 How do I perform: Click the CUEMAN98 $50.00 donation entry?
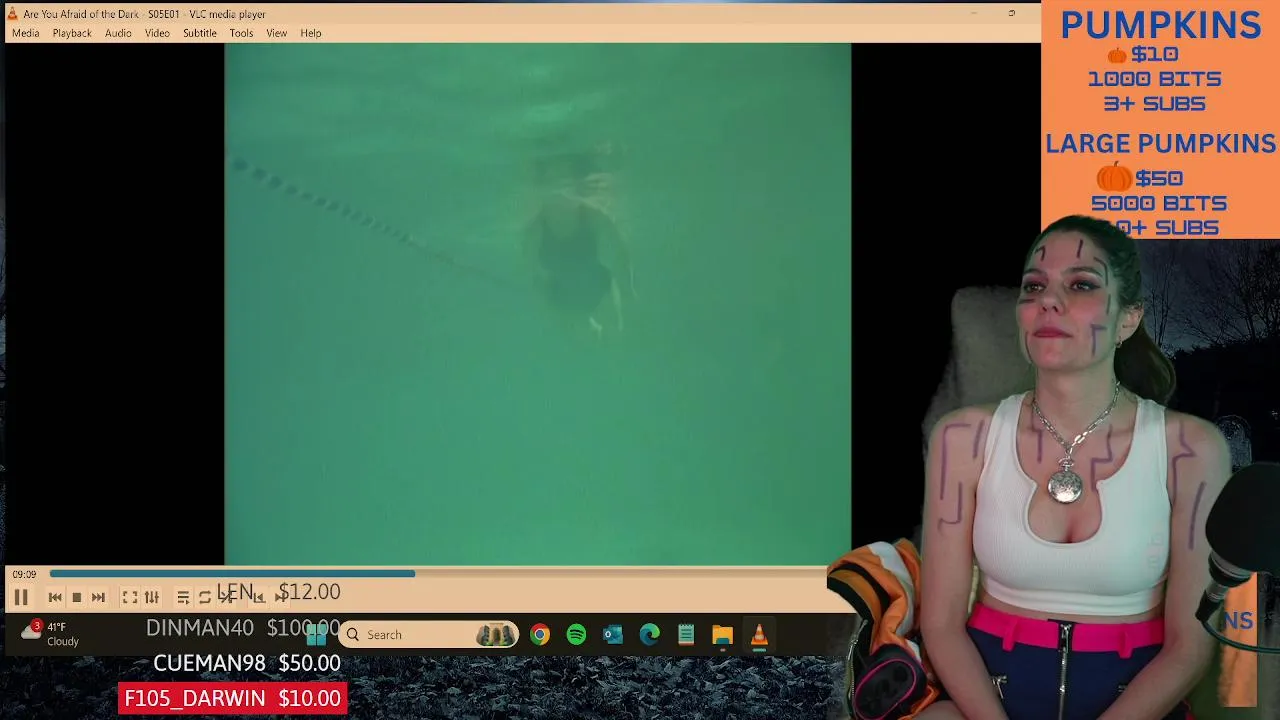coord(247,663)
